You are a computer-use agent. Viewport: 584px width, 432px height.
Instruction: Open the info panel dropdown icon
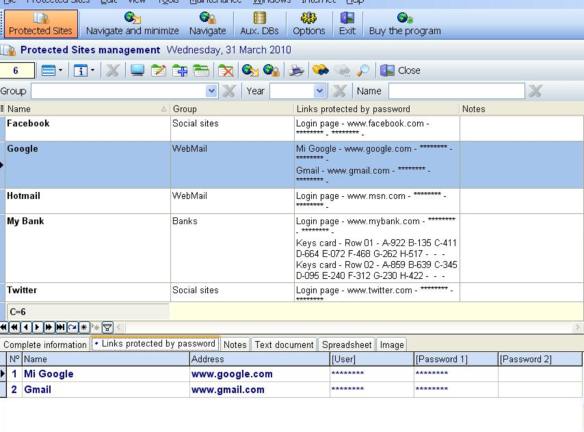pyautogui.click(x=84, y=70)
